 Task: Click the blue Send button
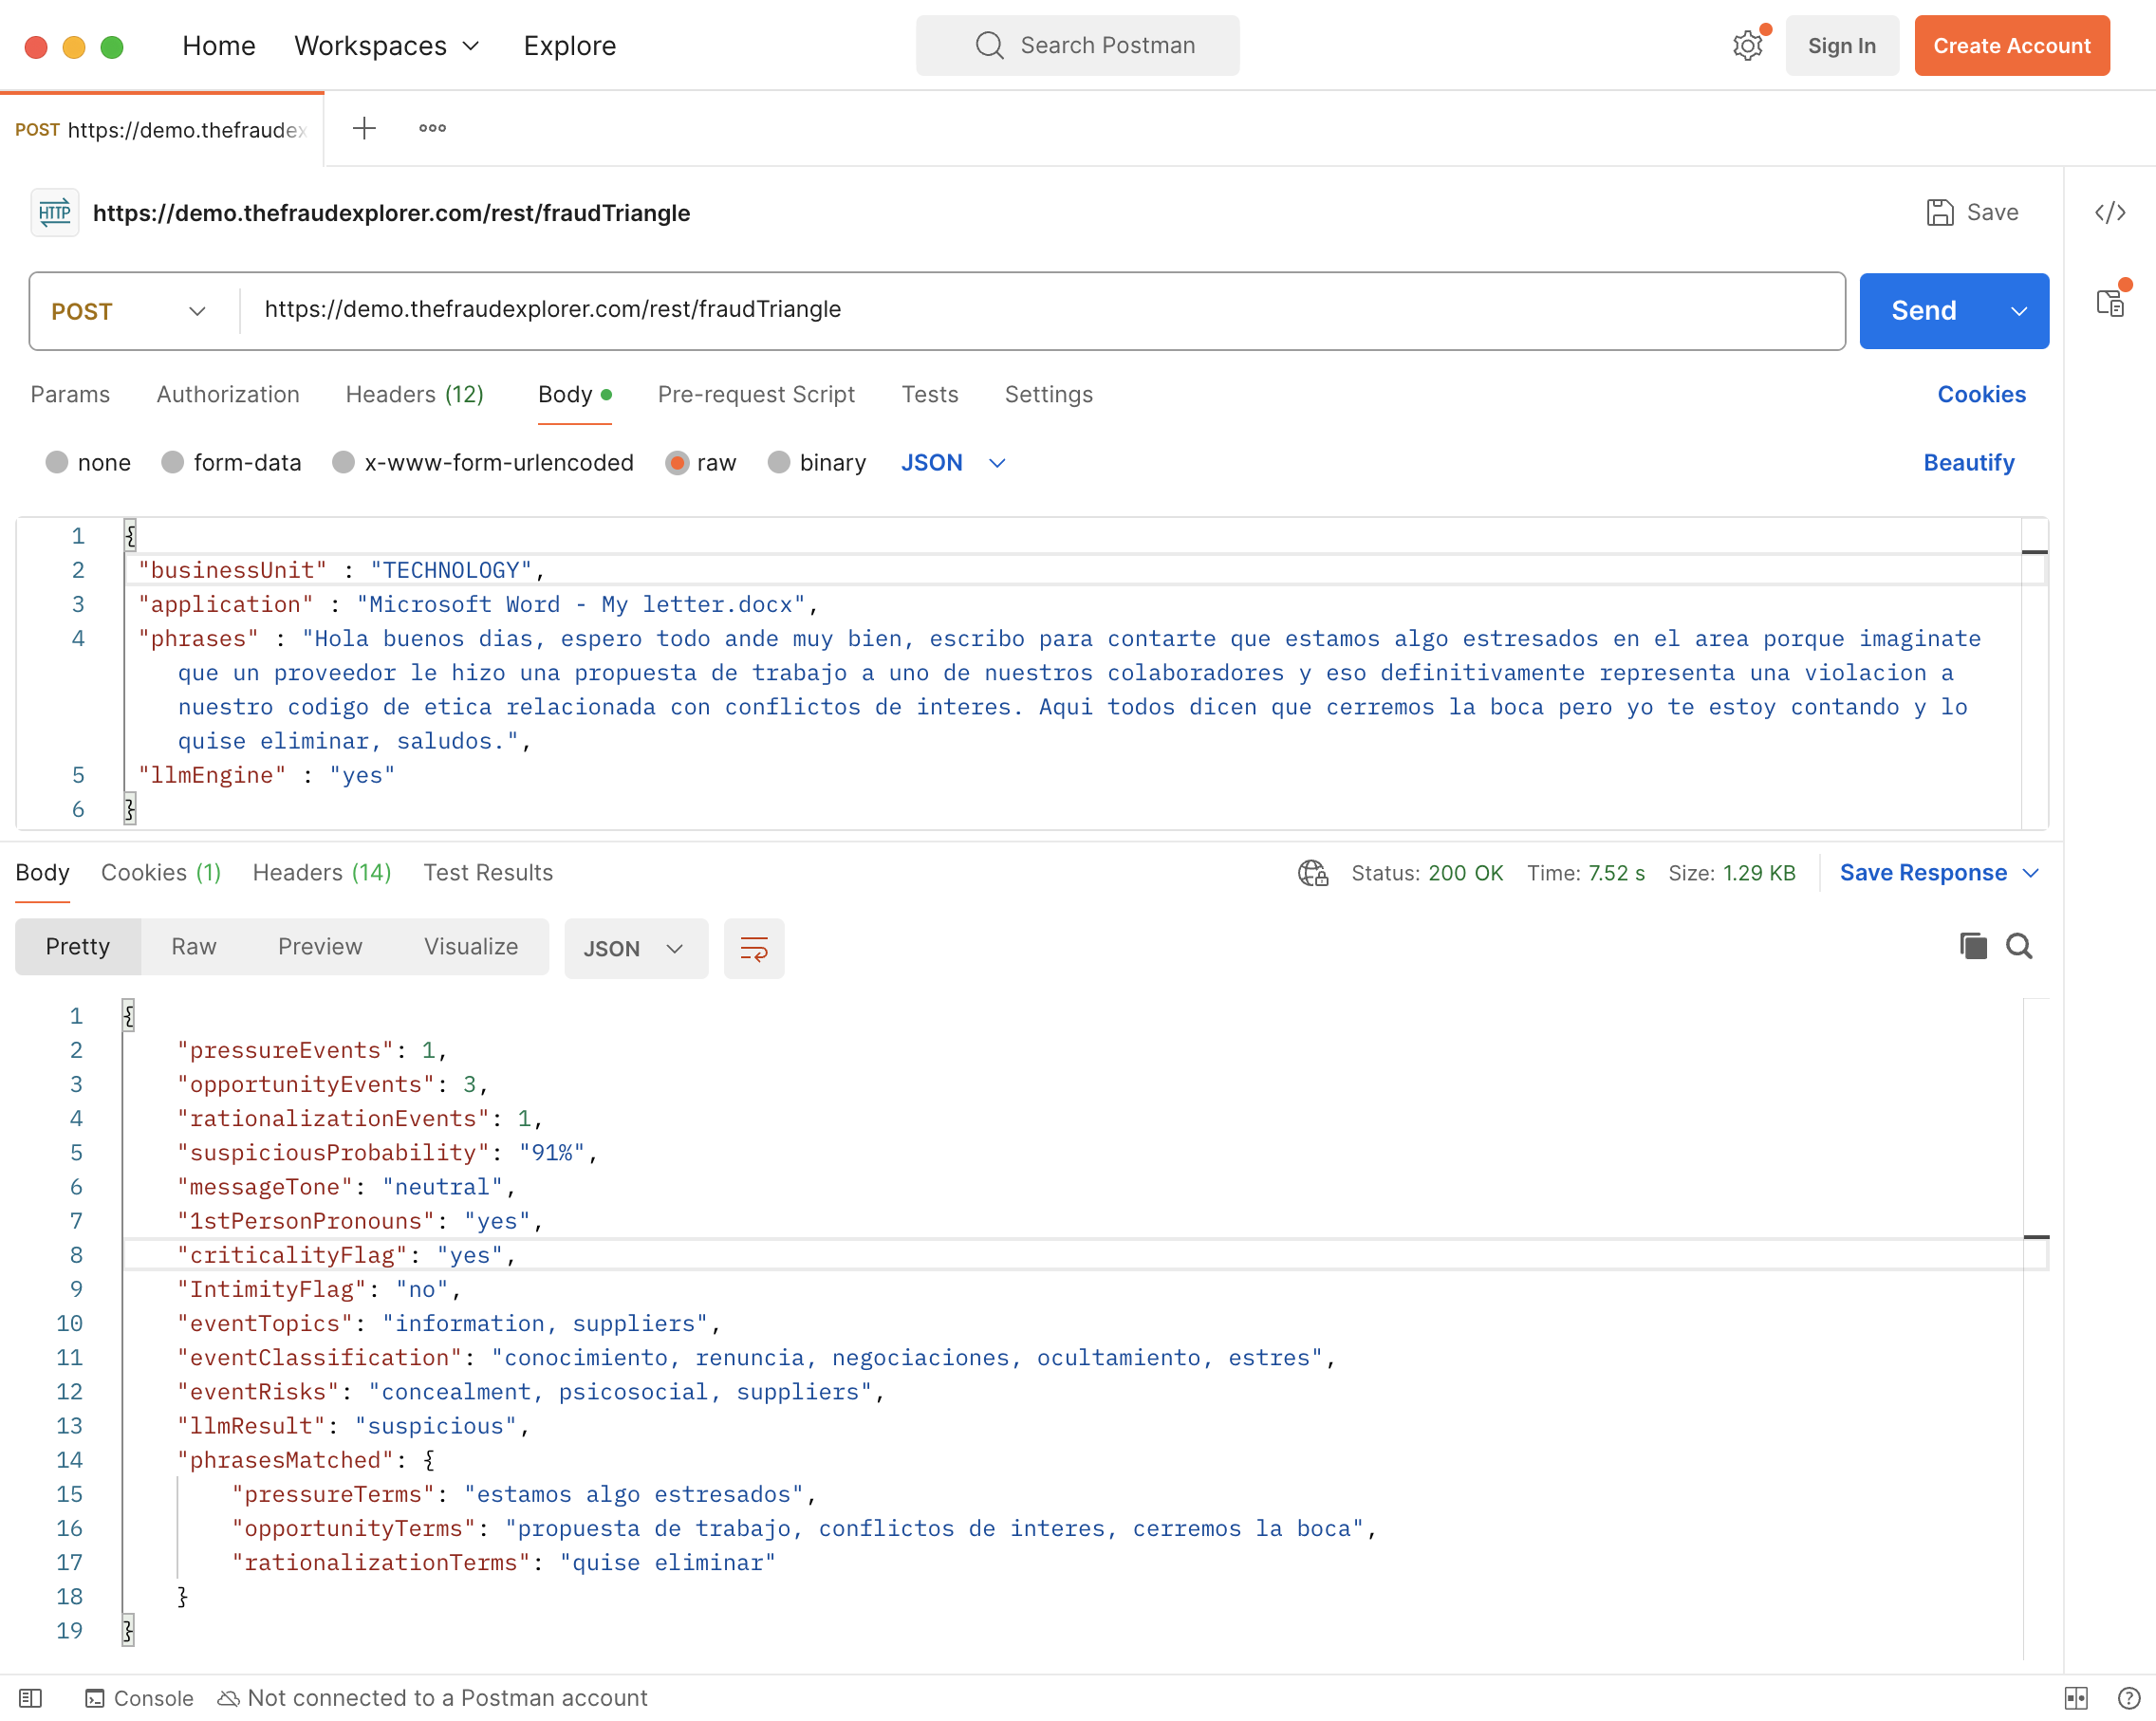pos(1924,311)
